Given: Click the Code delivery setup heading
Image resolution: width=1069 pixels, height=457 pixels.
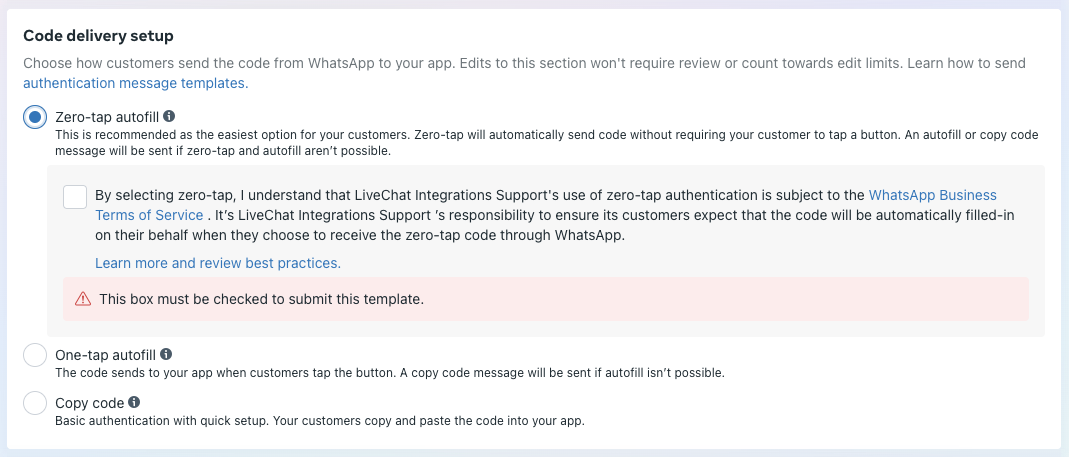Looking at the screenshot, I should (x=98, y=36).
